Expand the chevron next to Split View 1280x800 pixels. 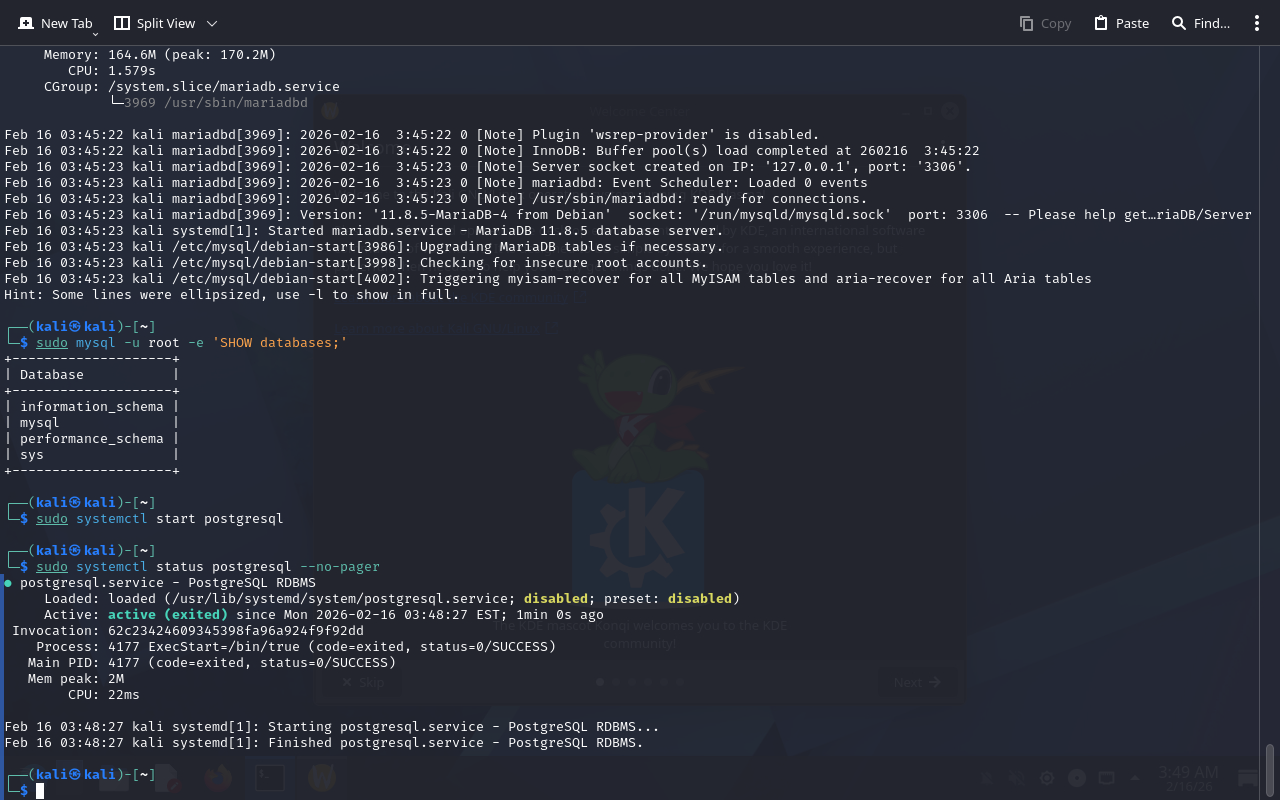(x=211, y=23)
